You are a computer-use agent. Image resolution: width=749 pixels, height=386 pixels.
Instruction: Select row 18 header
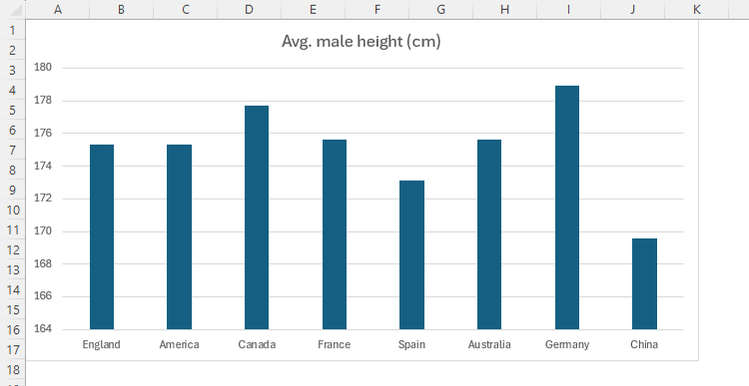(x=12, y=370)
